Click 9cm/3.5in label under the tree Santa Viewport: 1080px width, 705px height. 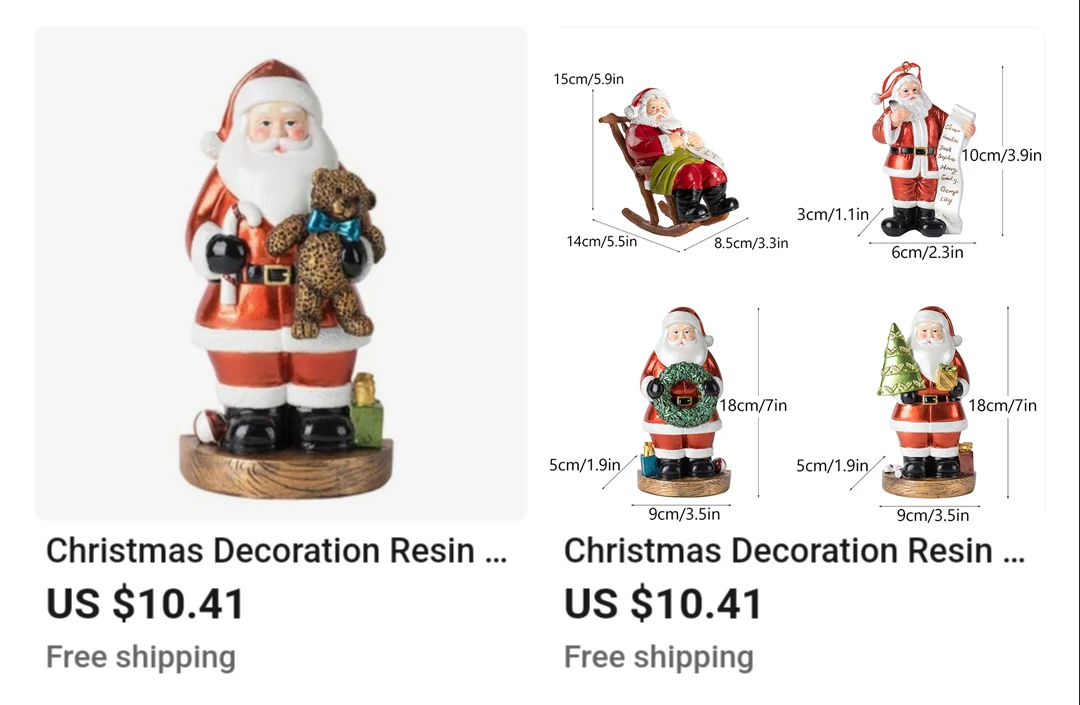pyautogui.click(x=933, y=516)
